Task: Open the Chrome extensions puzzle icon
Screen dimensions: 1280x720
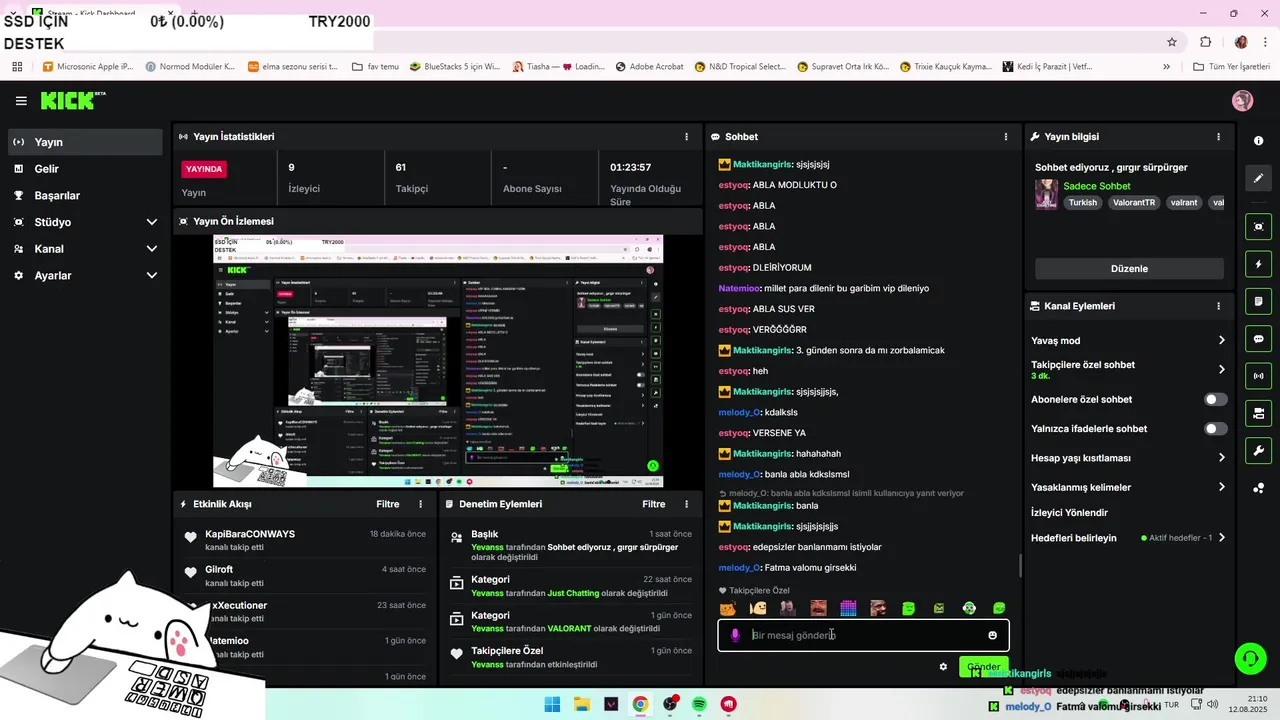Action: (x=1205, y=42)
